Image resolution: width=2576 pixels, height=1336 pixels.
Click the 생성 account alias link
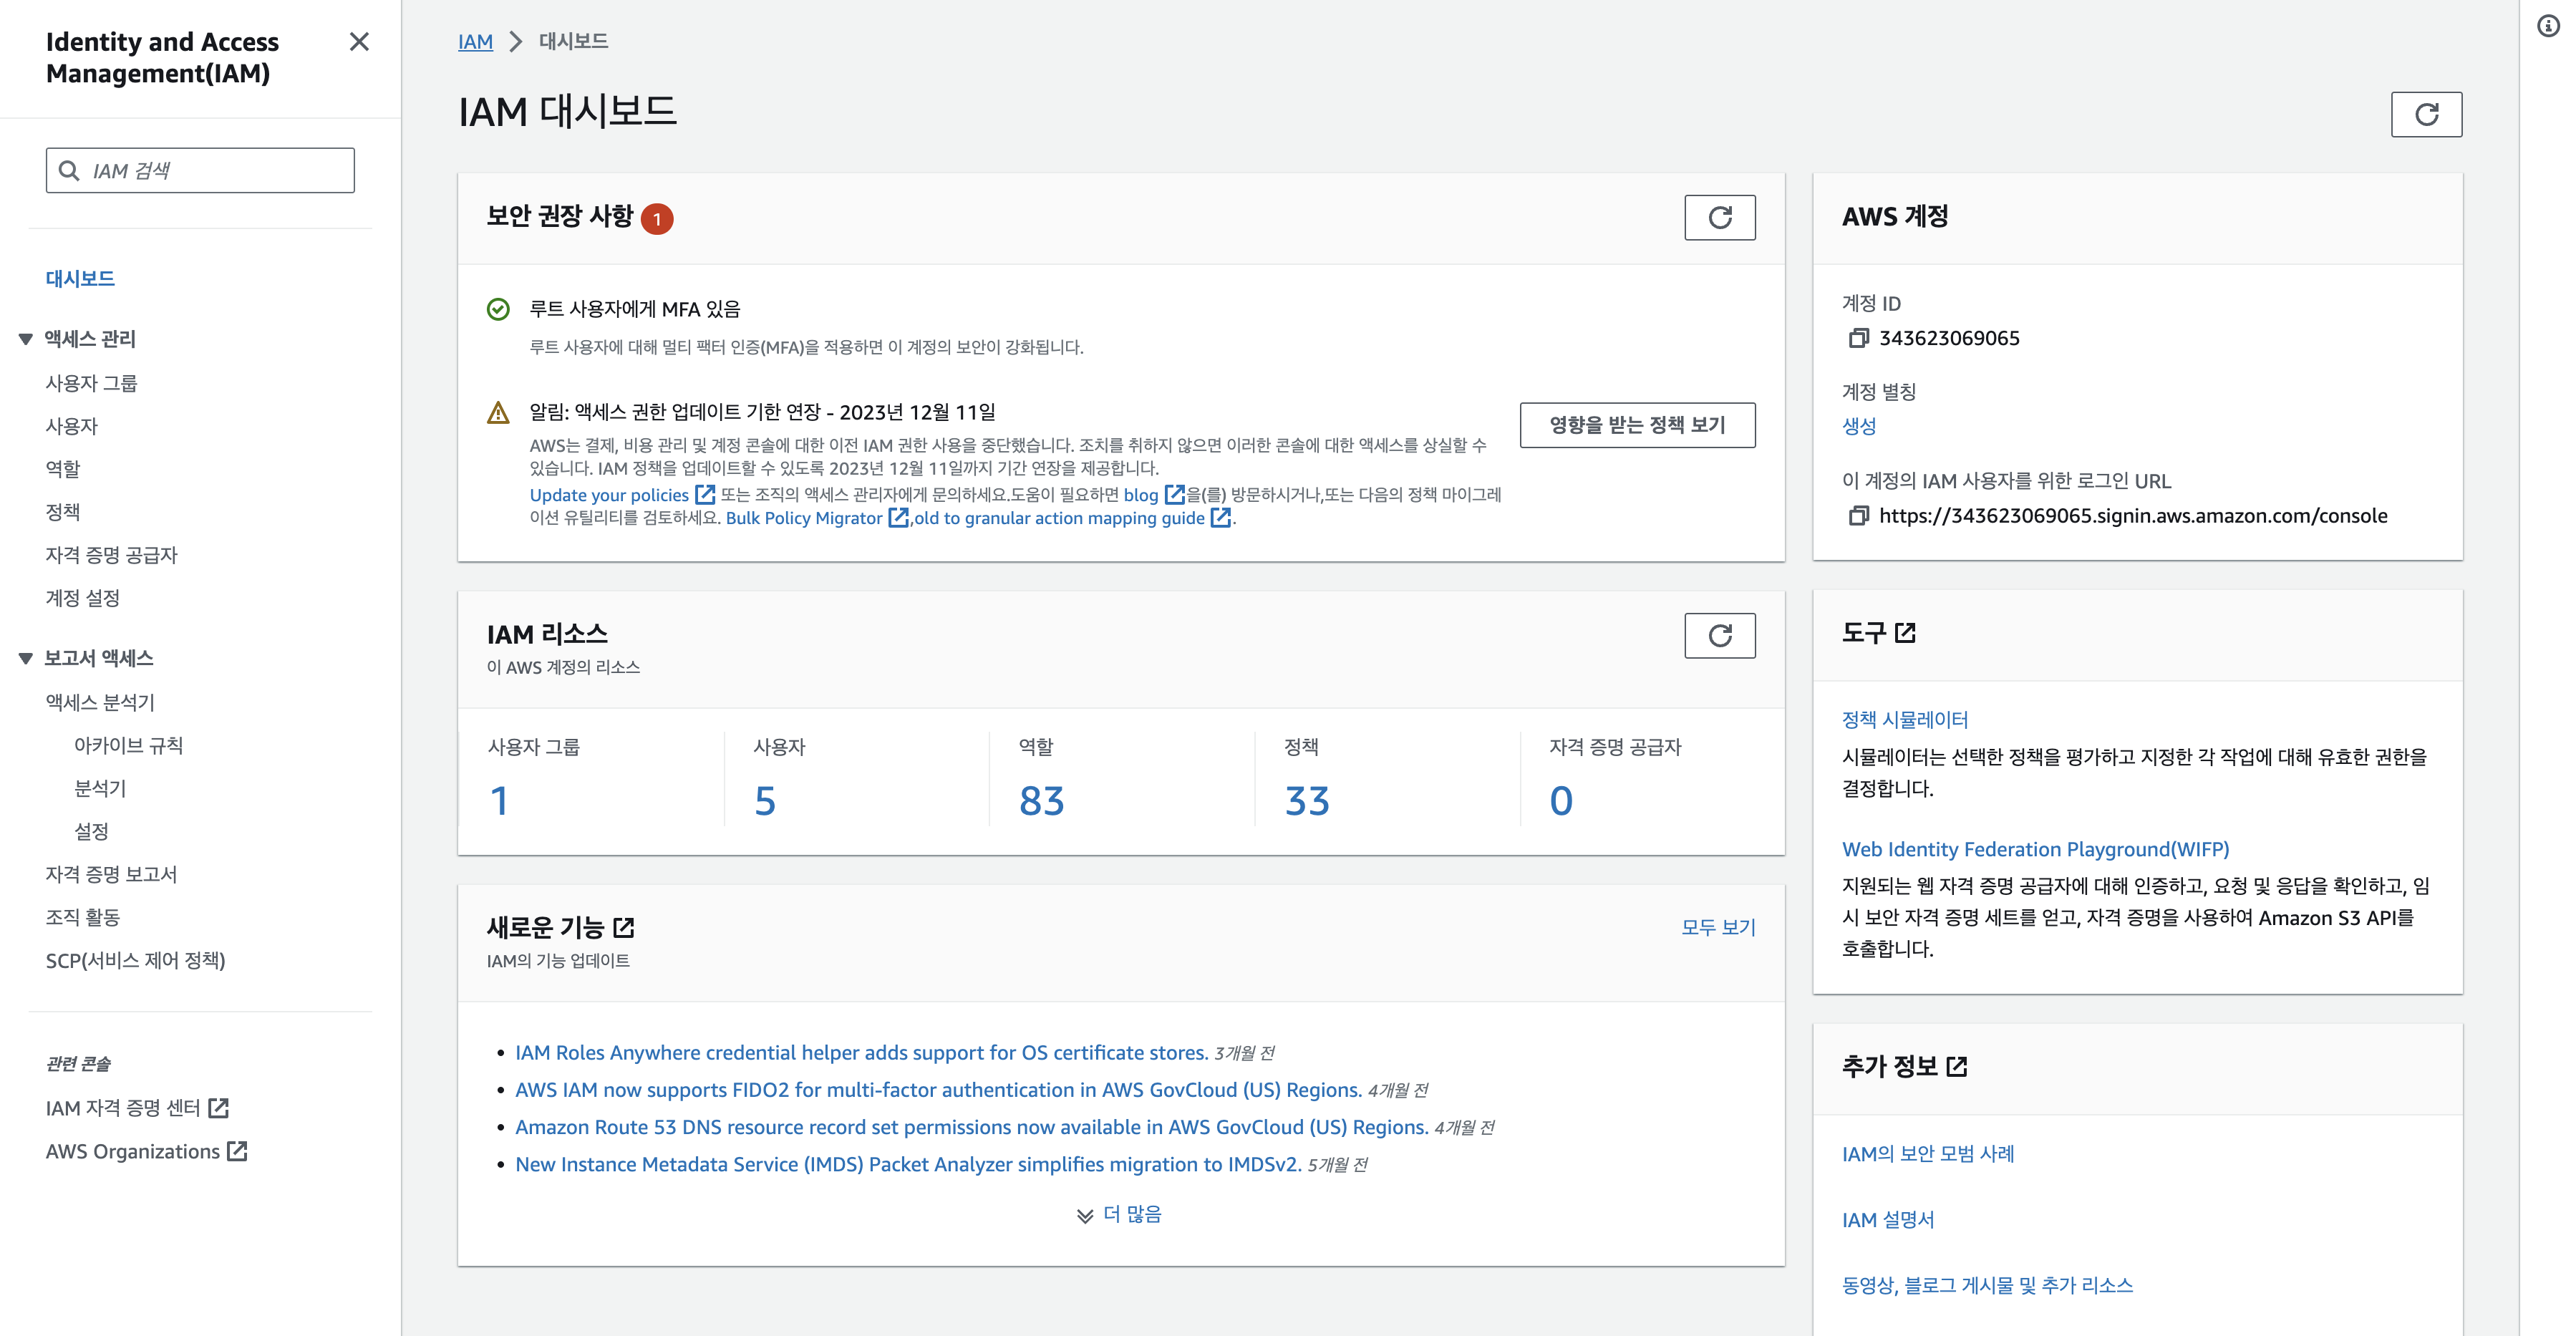(x=1858, y=426)
